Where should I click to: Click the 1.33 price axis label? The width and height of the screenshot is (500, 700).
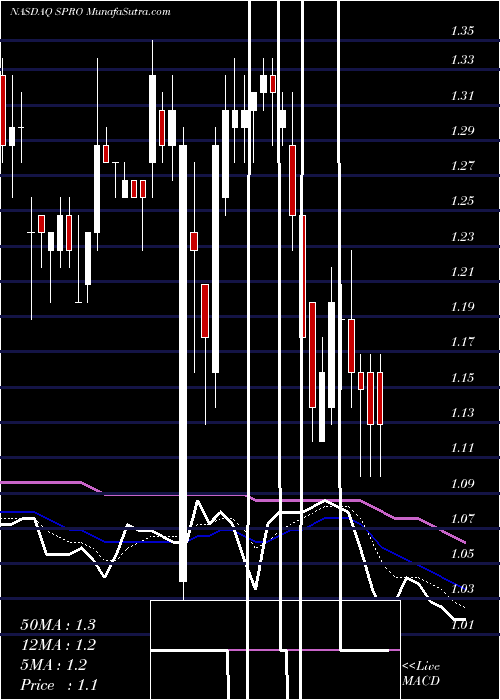click(462, 59)
